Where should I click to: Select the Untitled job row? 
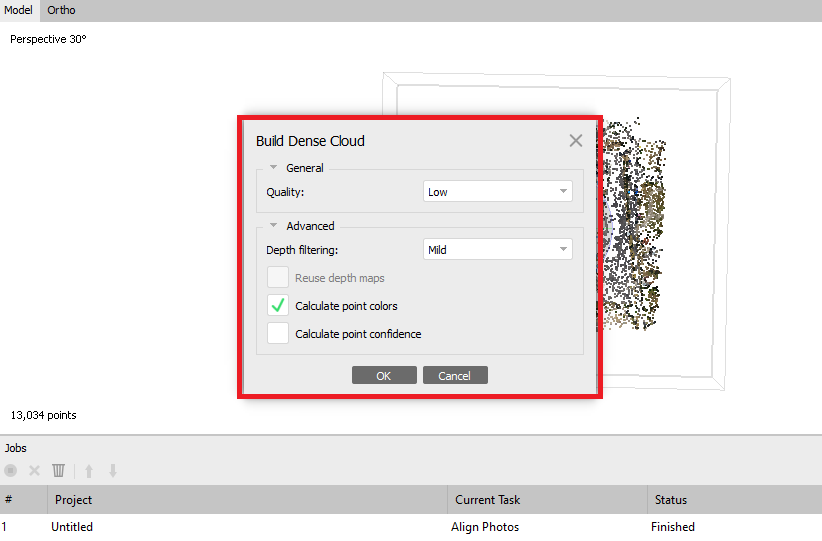click(72, 527)
